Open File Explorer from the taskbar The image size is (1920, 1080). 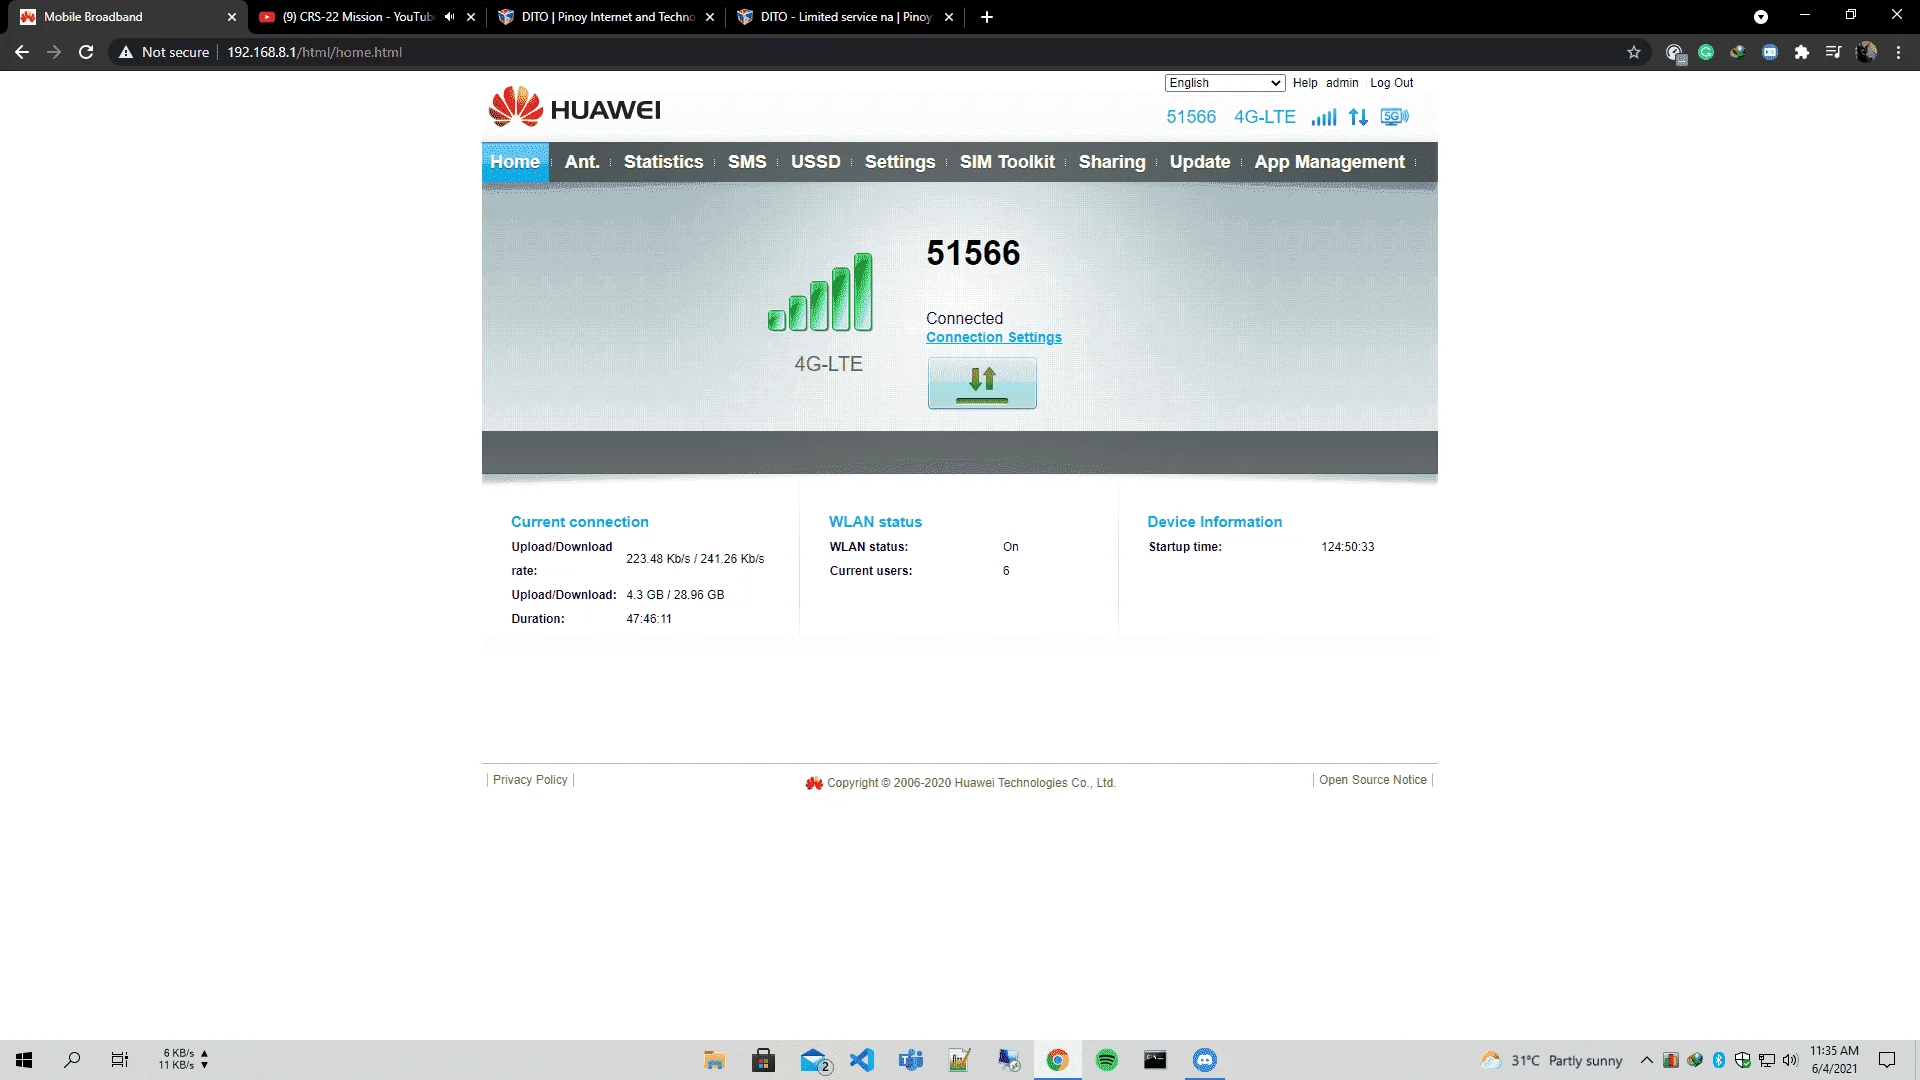point(714,1060)
